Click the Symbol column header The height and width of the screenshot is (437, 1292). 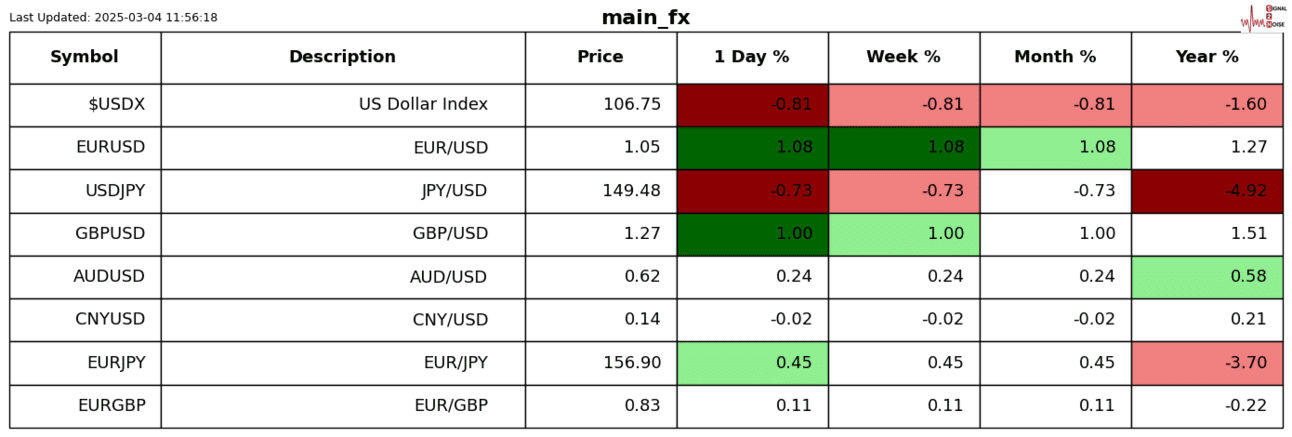85,57
